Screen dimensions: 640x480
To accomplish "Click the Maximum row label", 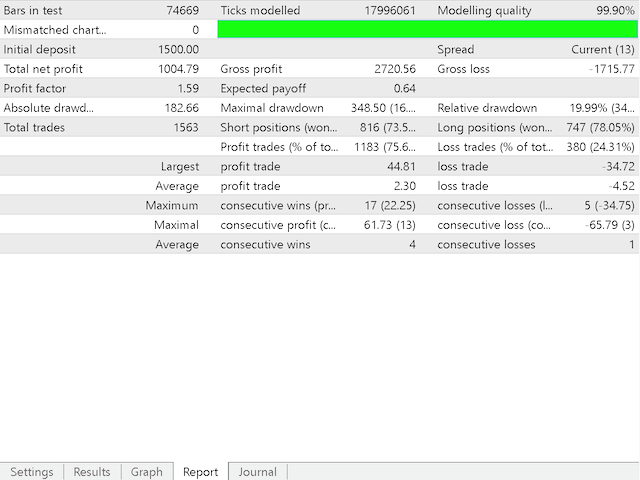I will point(172,205).
